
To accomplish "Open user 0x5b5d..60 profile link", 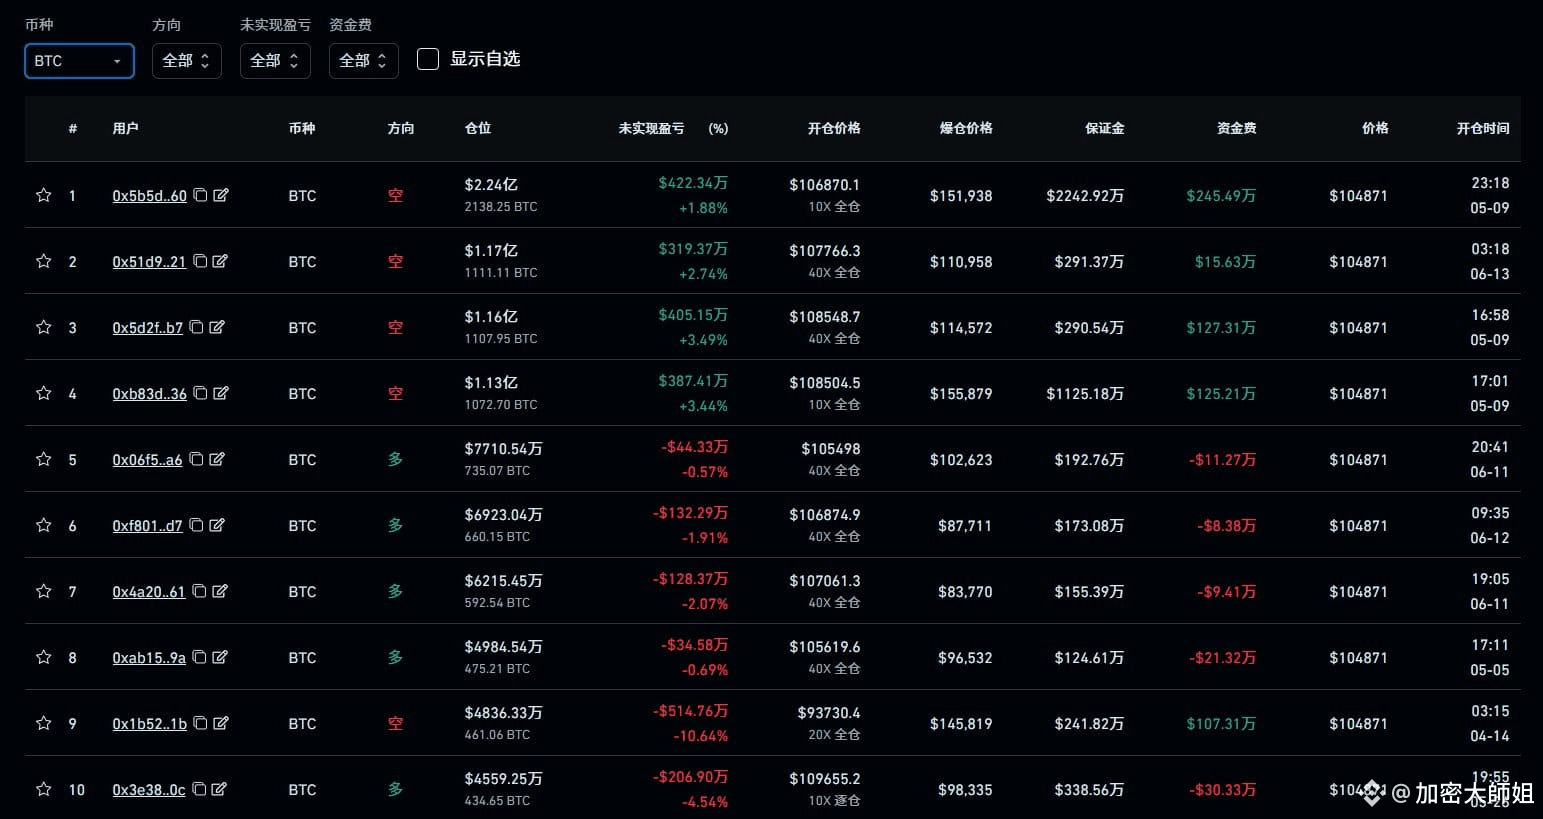I will point(150,196).
